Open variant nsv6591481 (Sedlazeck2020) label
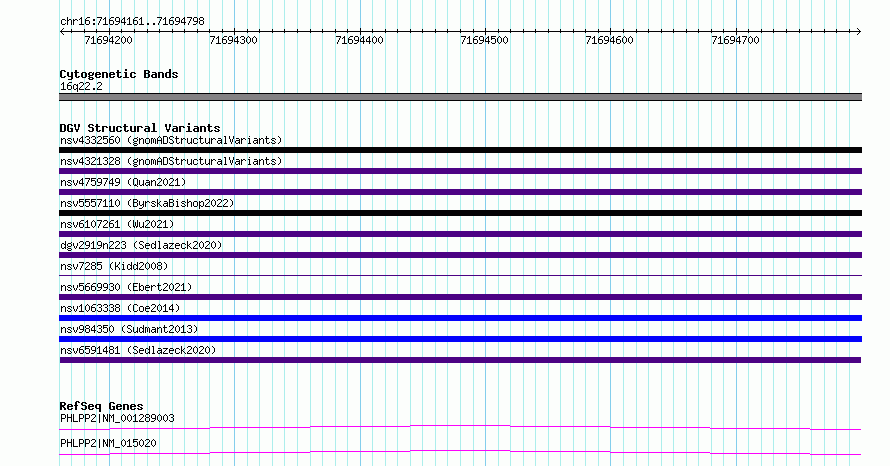Image resolution: width=890 pixels, height=466 pixels. coord(138,350)
